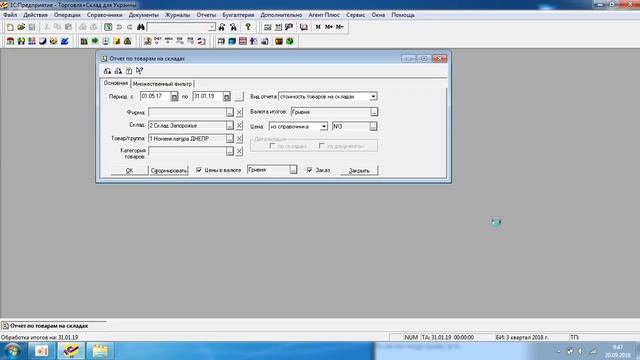
Task: Click the red table icon in second toolbar
Action: [243, 41]
